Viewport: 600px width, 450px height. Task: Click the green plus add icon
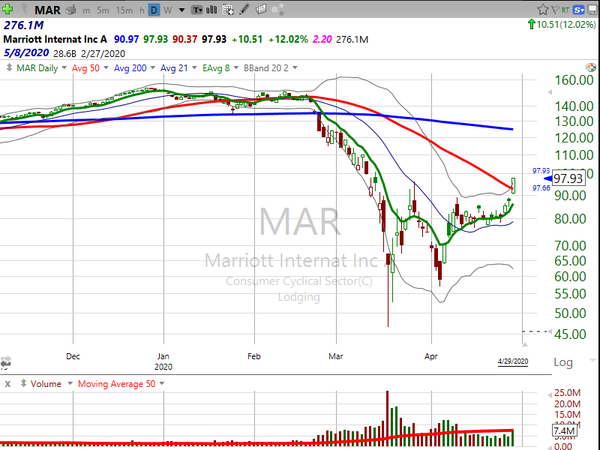pos(7,9)
